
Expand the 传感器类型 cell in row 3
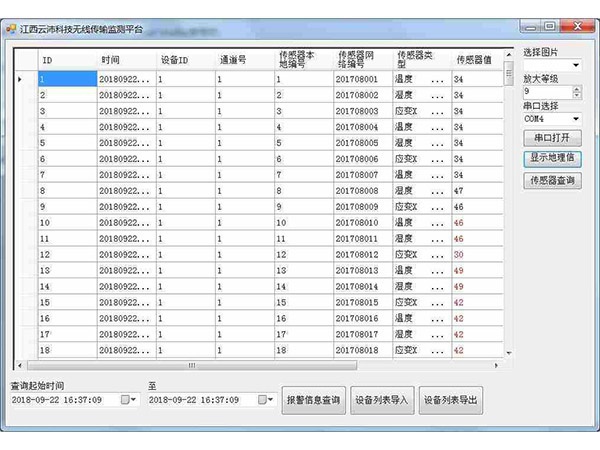[437, 111]
